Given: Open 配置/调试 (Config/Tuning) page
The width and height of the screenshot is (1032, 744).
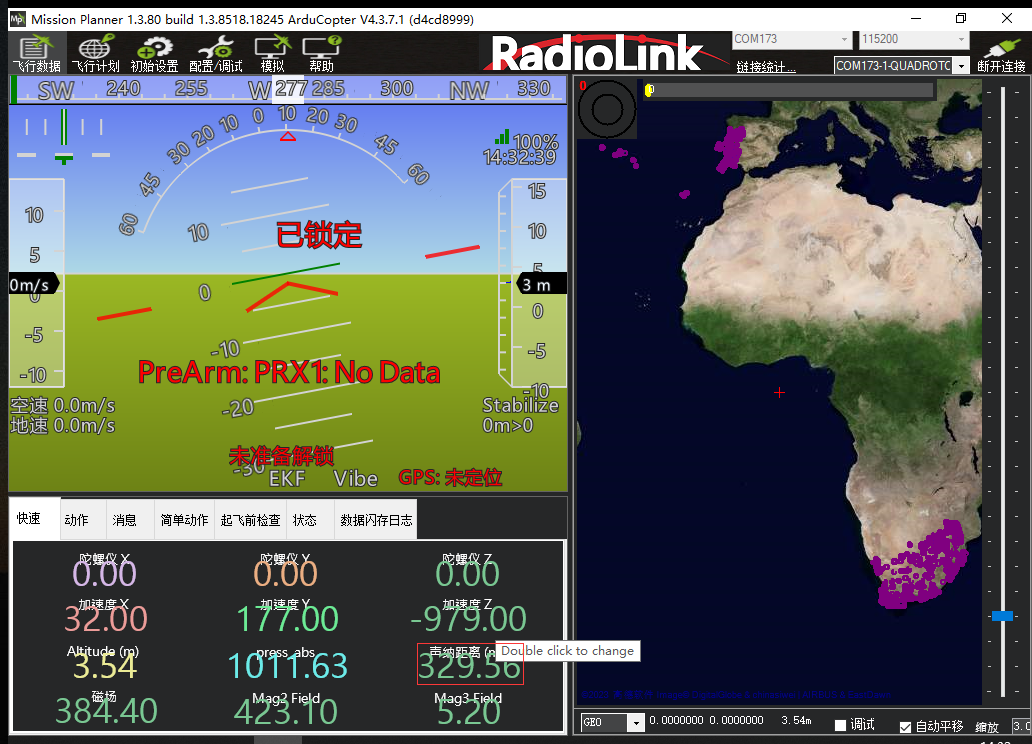Looking at the screenshot, I should pos(215,52).
